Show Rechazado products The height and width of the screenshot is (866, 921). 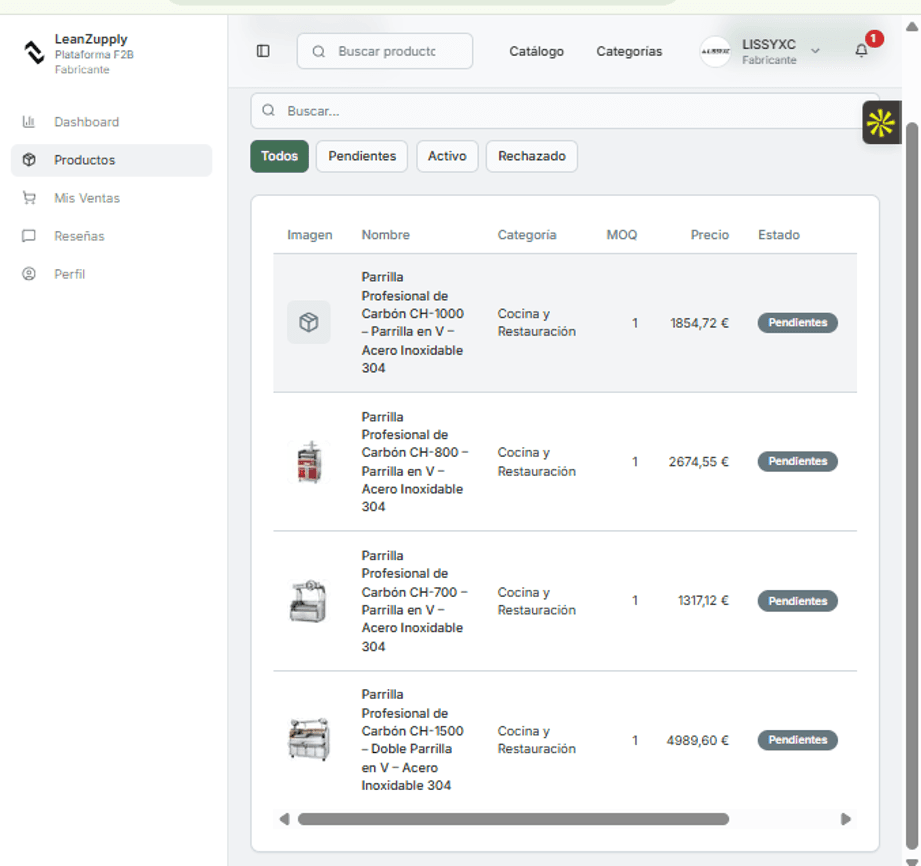click(532, 156)
